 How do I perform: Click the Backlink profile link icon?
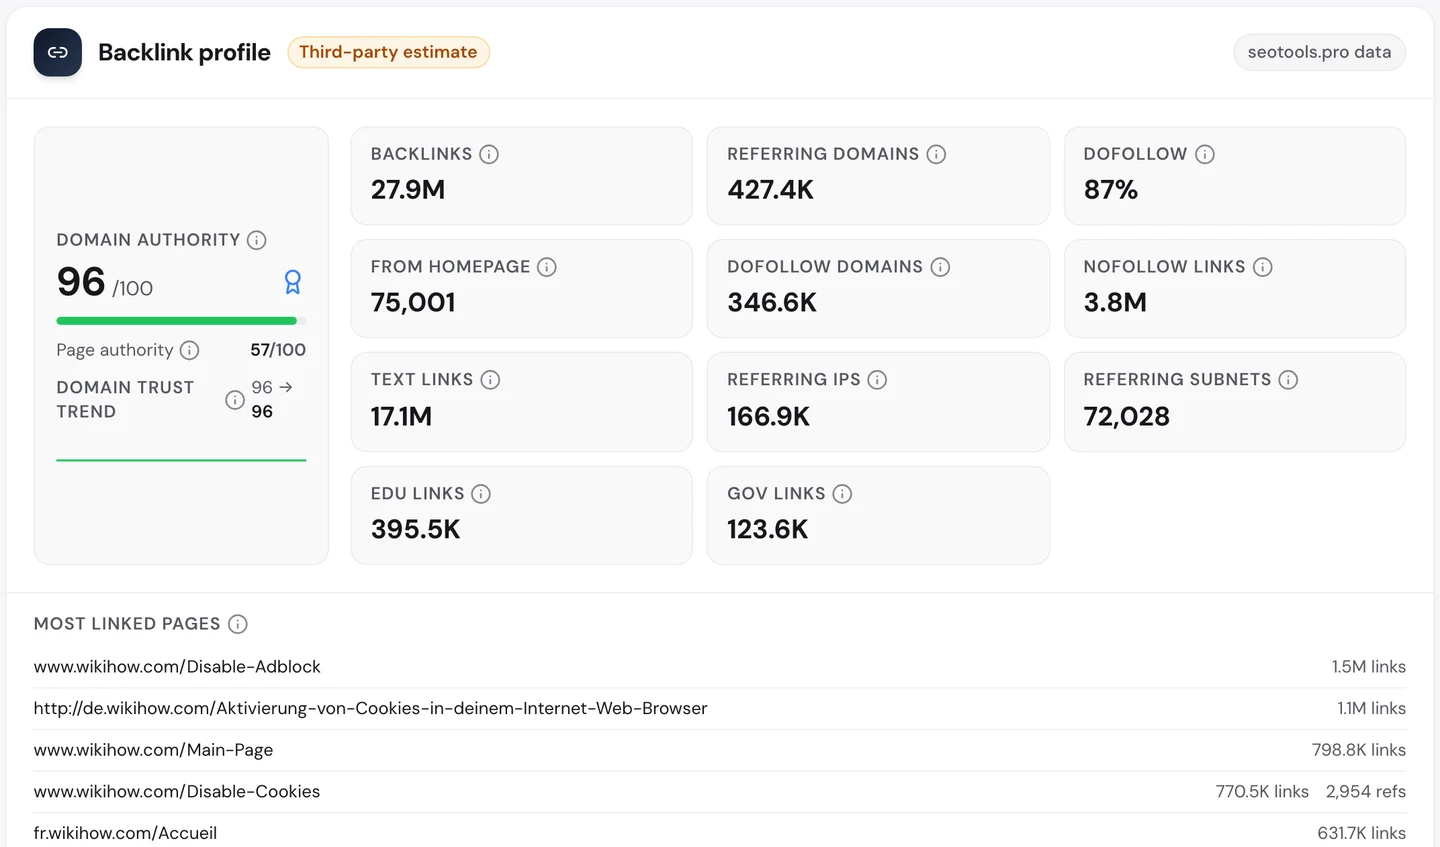pyautogui.click(x=58, y=52)
